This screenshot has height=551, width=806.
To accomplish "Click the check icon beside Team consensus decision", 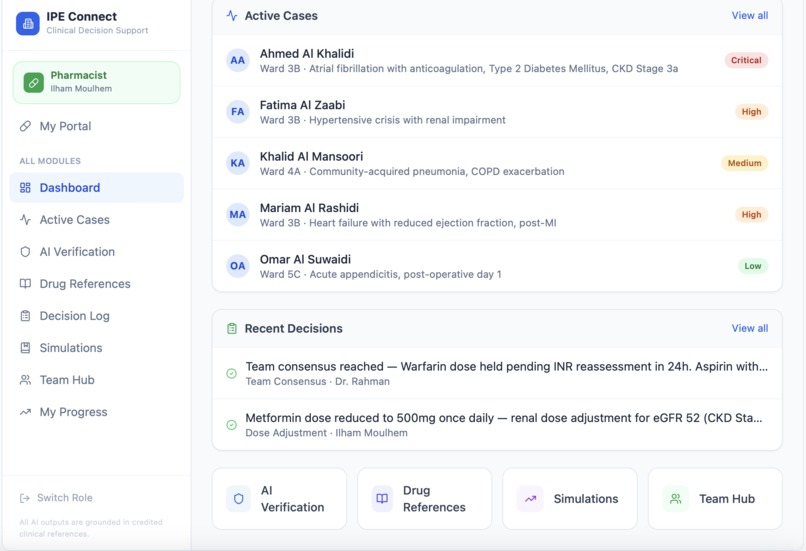I will coord(232,374).
